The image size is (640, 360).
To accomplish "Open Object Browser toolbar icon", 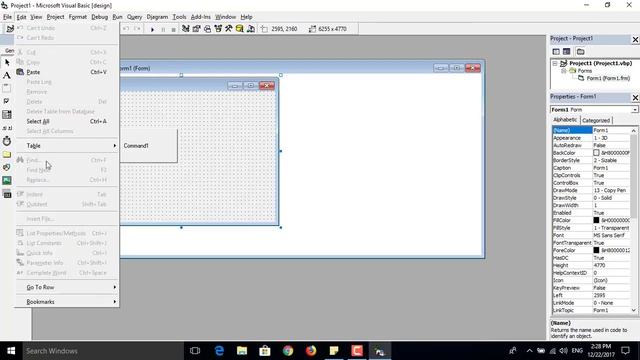I will point(218,29).
